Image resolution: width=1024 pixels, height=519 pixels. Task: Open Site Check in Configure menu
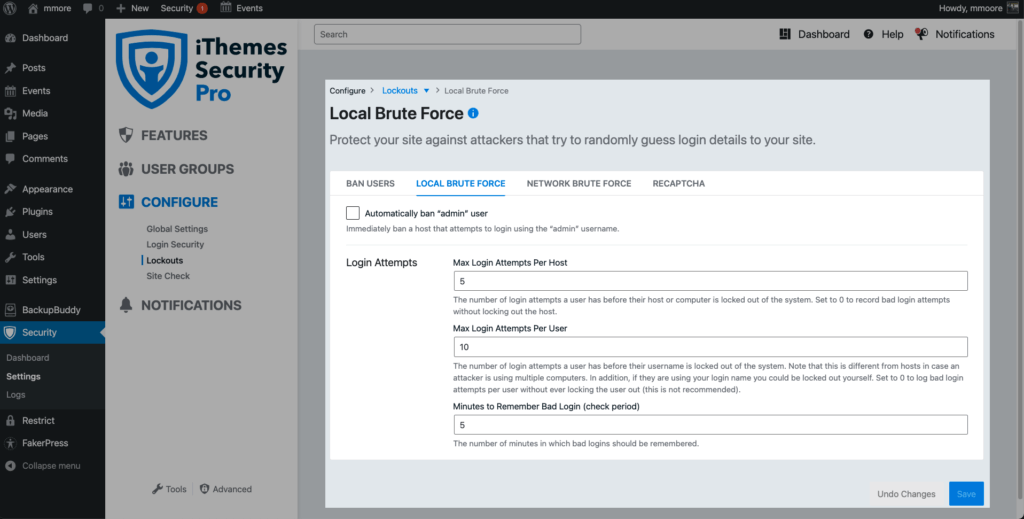pyautogui.click(x=168, y=276)
